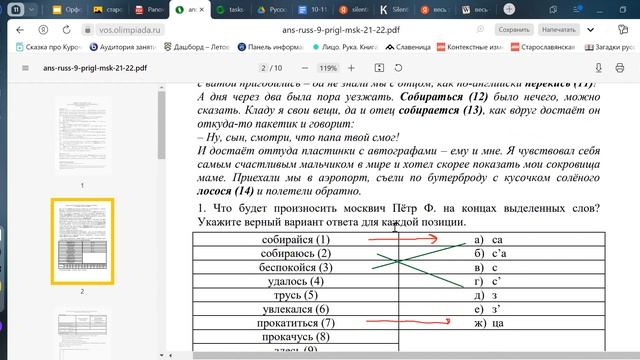Go back with the browser back arrow
640x360 pixels.
[20, 30]
